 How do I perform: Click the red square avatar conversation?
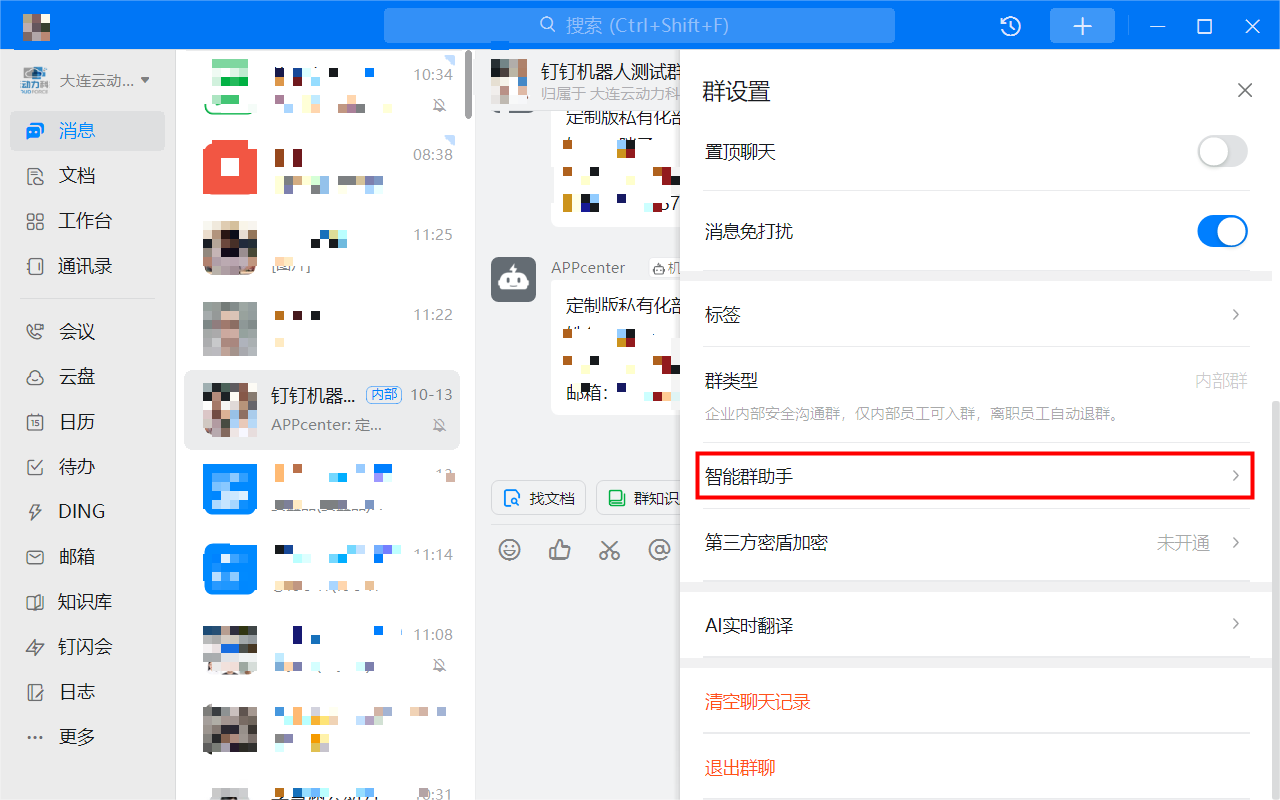(230, 167)
